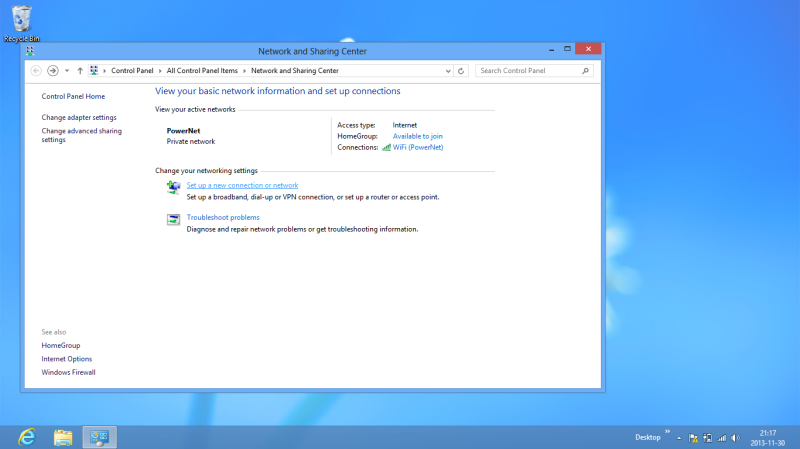
Task: Click the Search Control Panel field
Action: [528, 71]
